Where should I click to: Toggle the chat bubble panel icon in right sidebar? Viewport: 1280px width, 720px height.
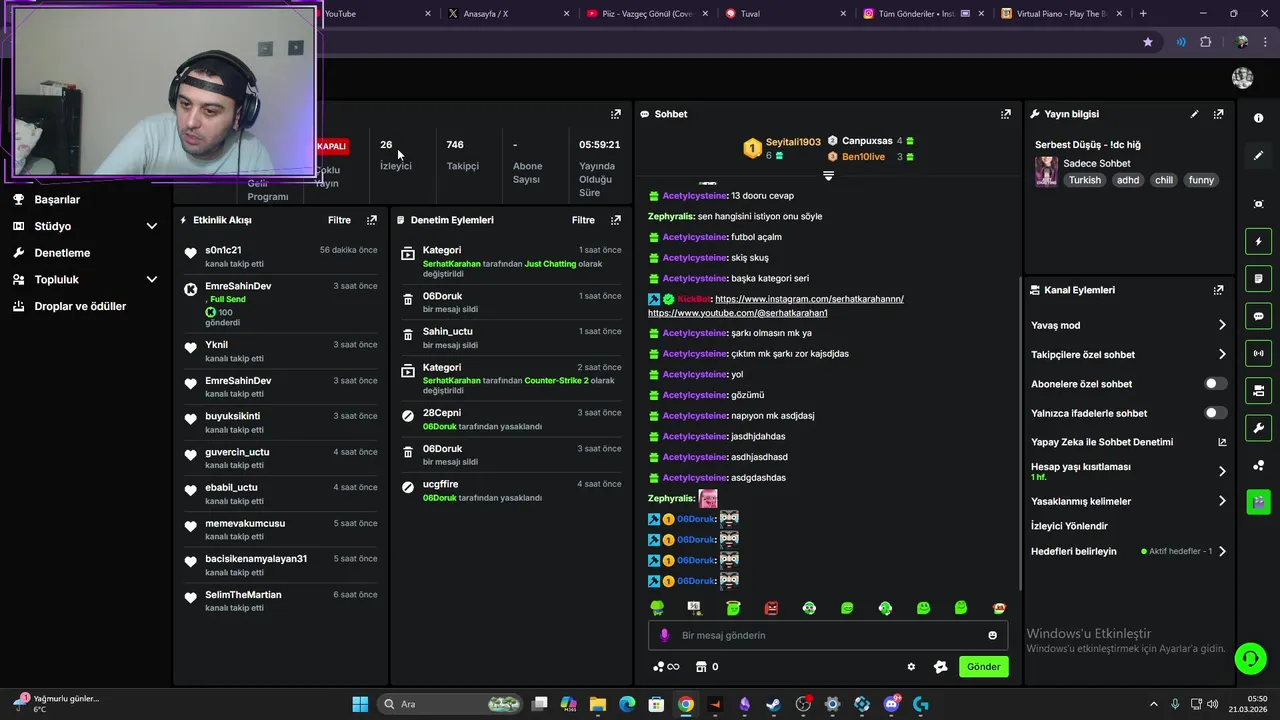click(1258, 316)
